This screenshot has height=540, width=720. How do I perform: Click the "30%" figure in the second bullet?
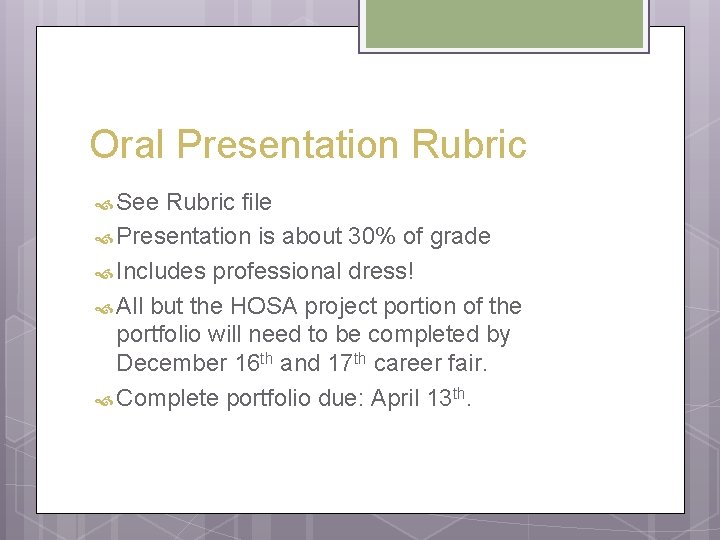(370, 236)
